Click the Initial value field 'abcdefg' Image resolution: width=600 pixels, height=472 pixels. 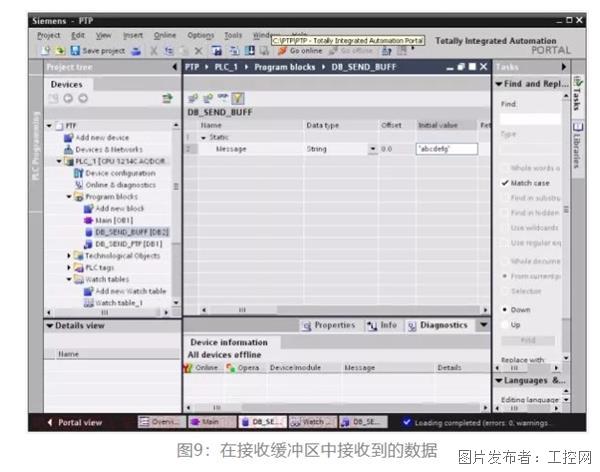pyautogui.click(x=445, y=148)
